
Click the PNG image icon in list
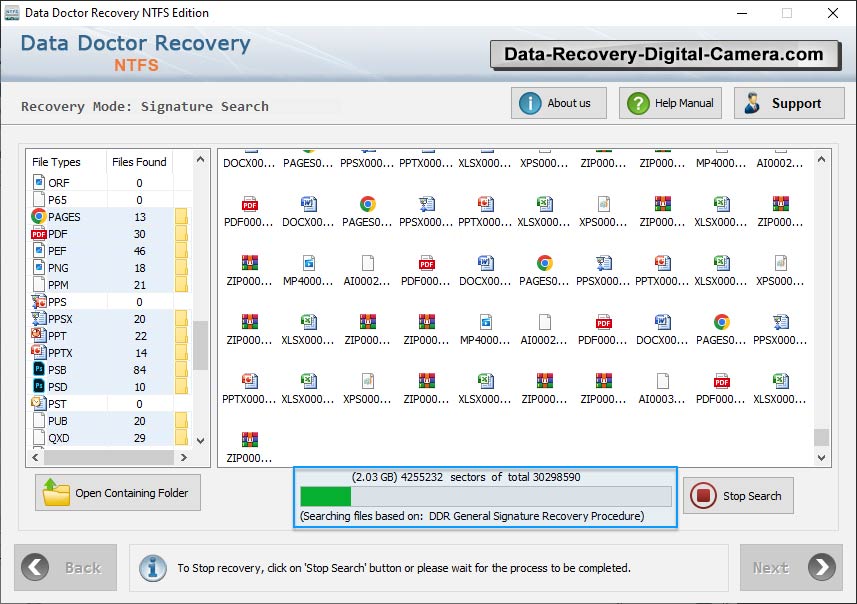(39, 267)
